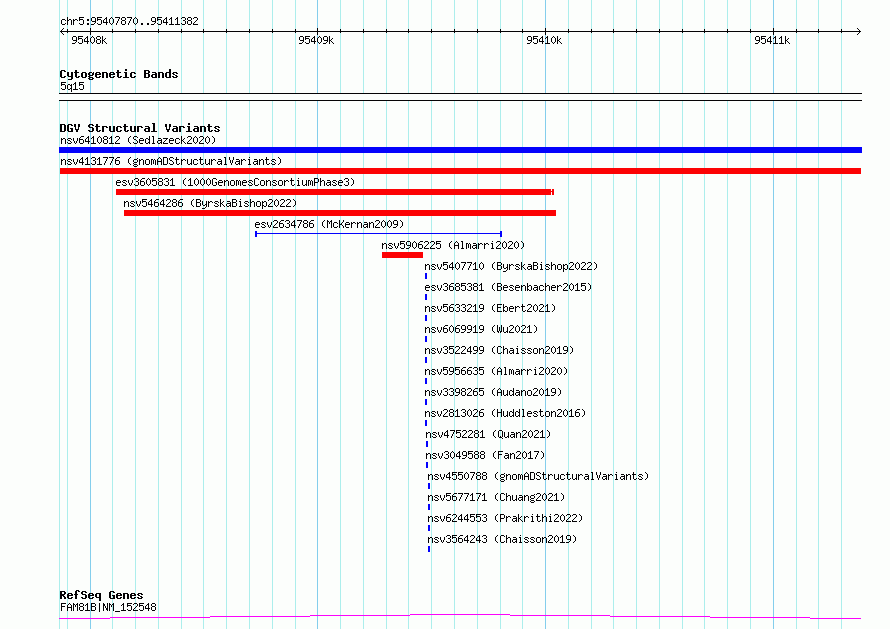Image resolution: width=890 pixels, height=629 pixels.
Task: Open esv3685381 (Besenbacher2015) variant label
Action: point(508,287)
